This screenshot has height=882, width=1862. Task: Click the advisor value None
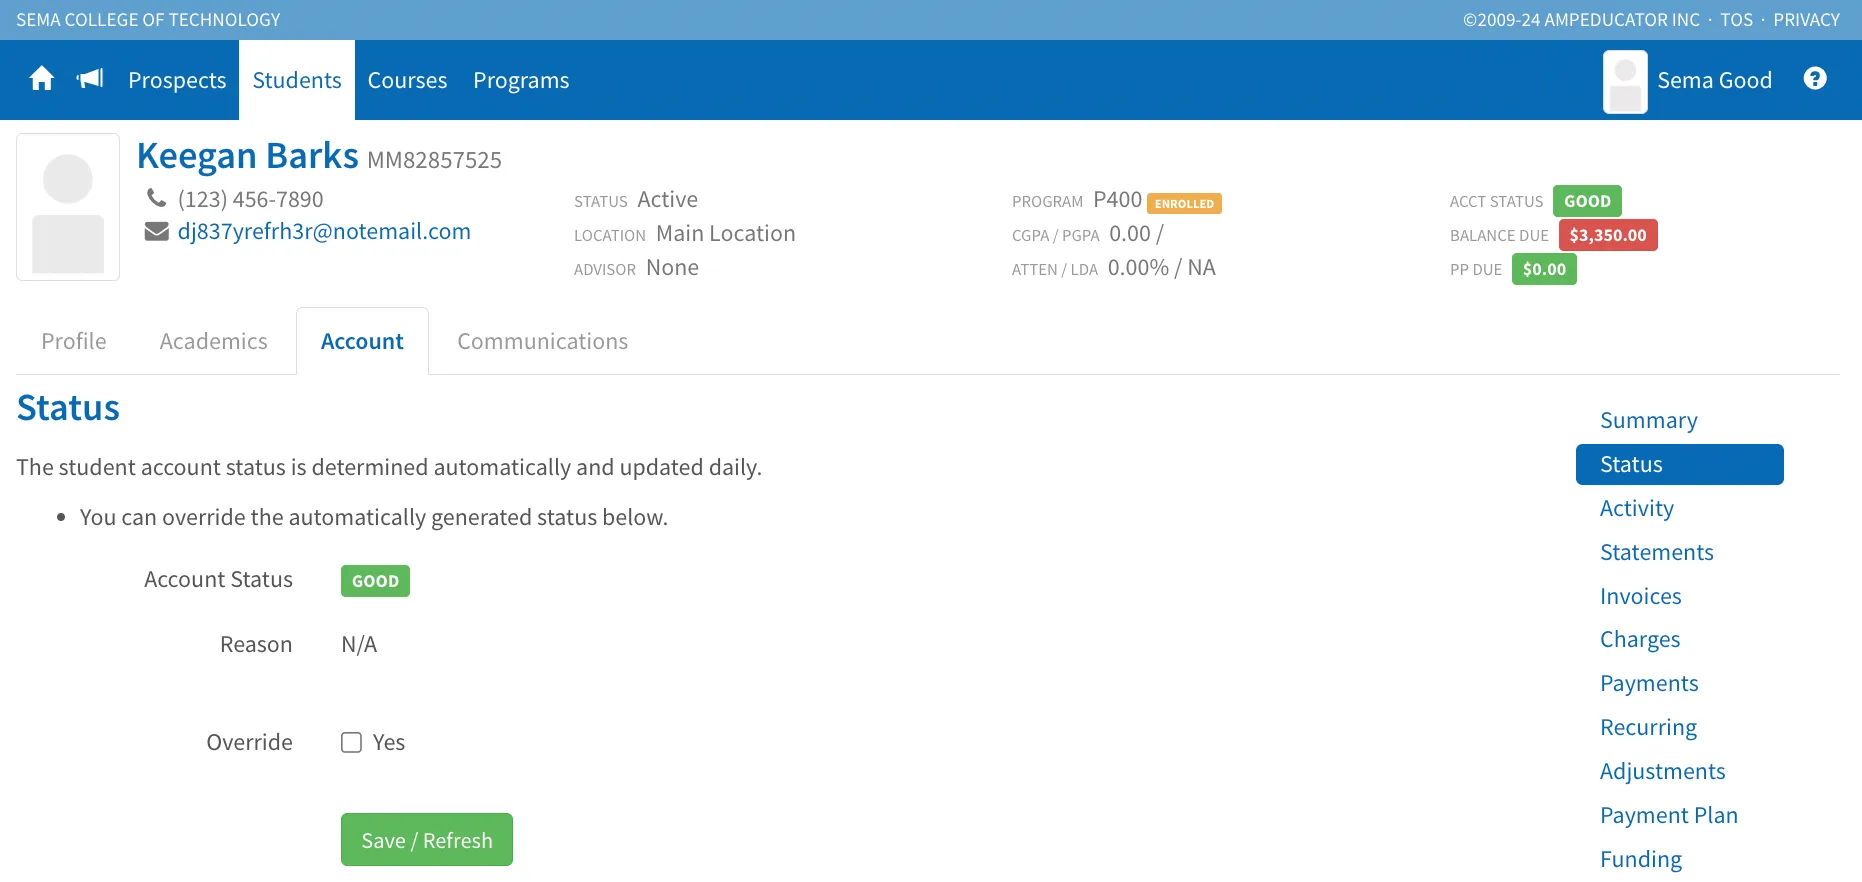pyautogui.click(x=672, y=267)
